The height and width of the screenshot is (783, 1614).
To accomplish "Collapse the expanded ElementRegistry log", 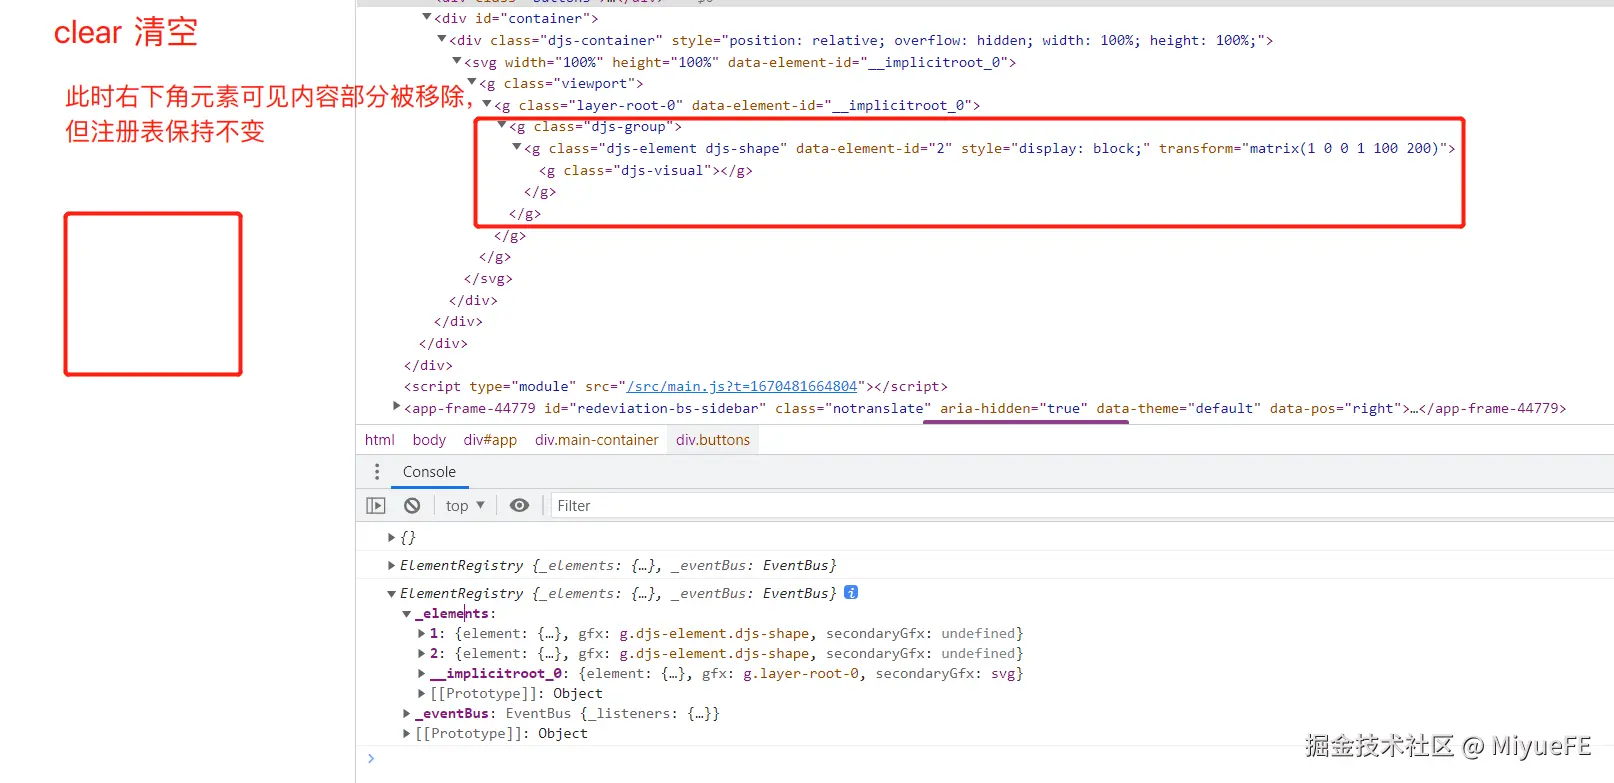I will pos(391,593).
